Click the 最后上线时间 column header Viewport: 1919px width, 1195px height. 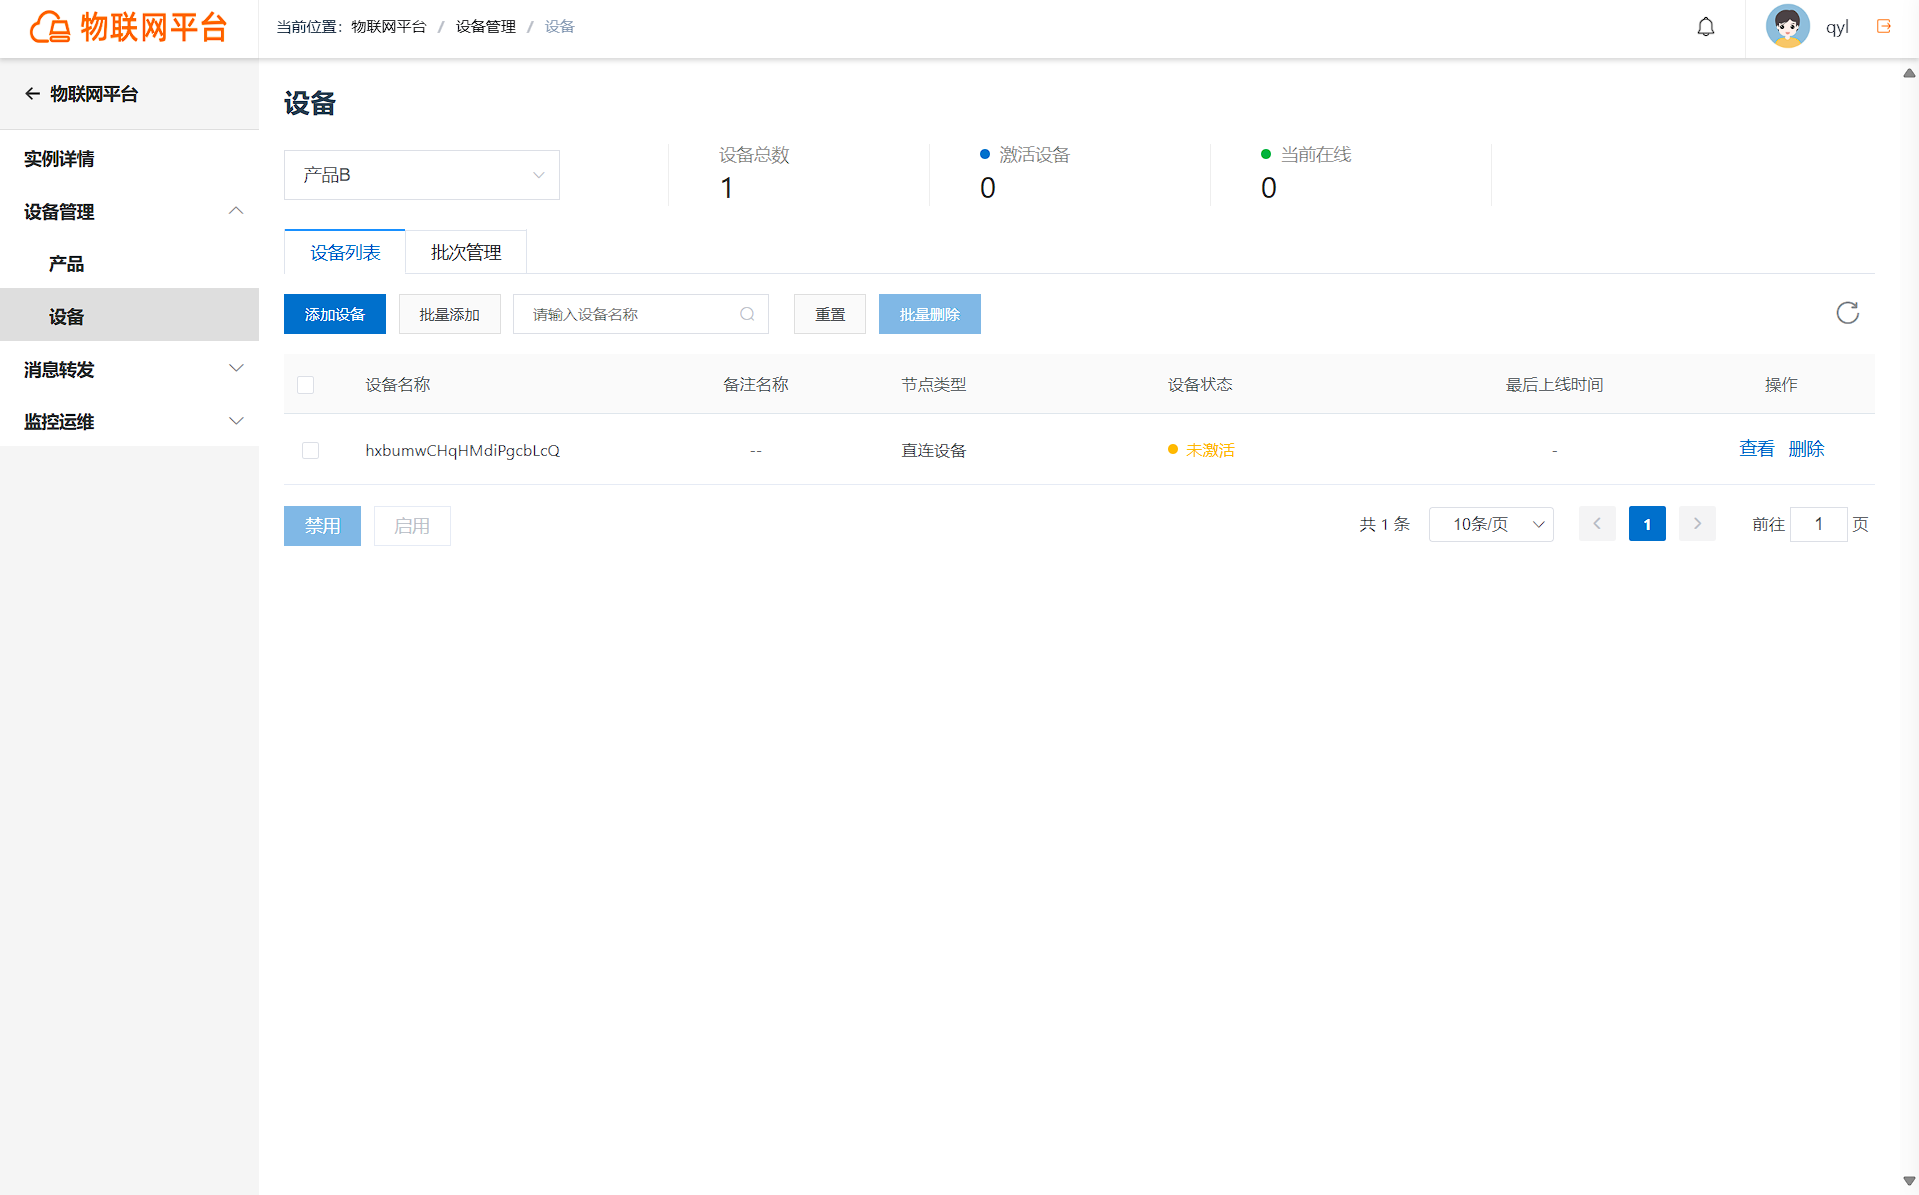coord(1555,385)
